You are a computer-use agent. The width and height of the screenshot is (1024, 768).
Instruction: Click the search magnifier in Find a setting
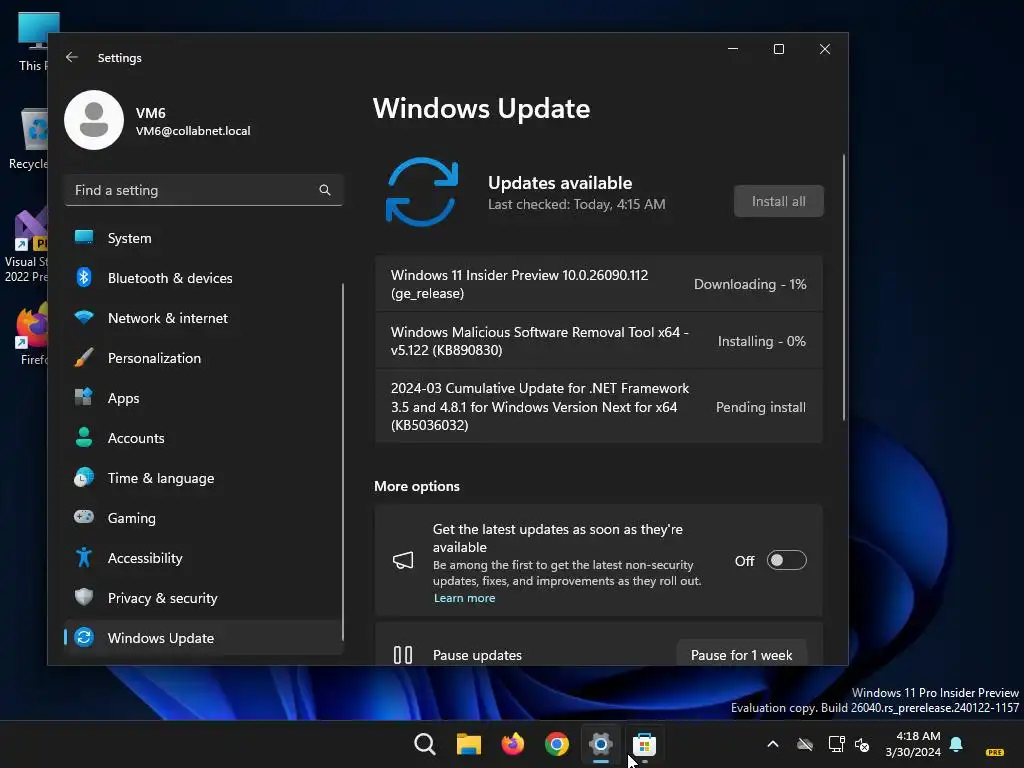click(x=325, y=190)
